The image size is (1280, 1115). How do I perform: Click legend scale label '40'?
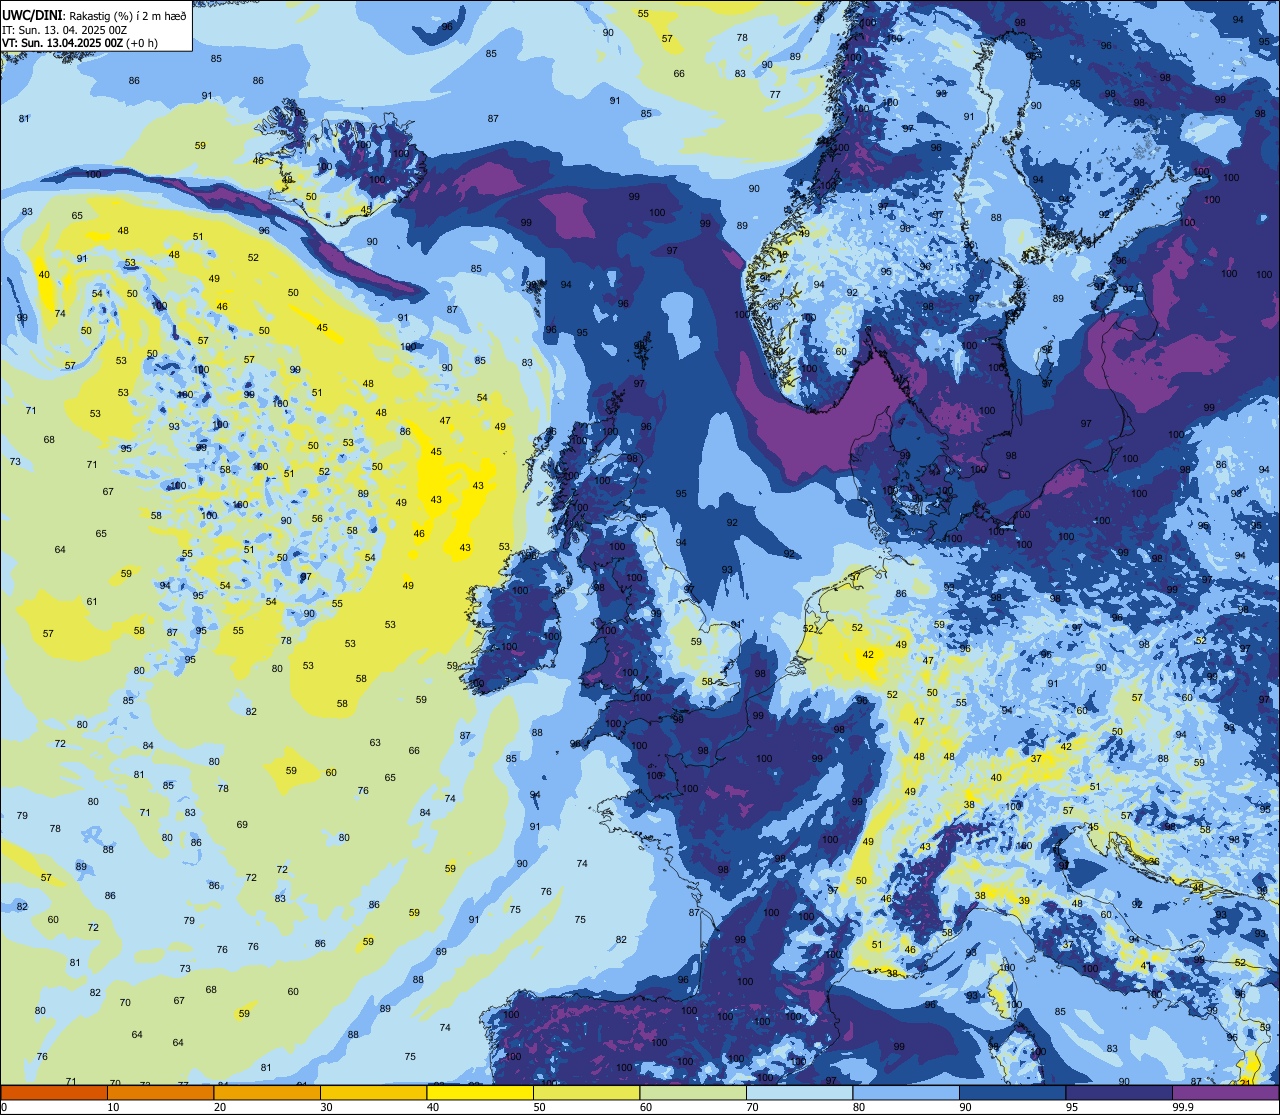click(x=433, y=1107)
